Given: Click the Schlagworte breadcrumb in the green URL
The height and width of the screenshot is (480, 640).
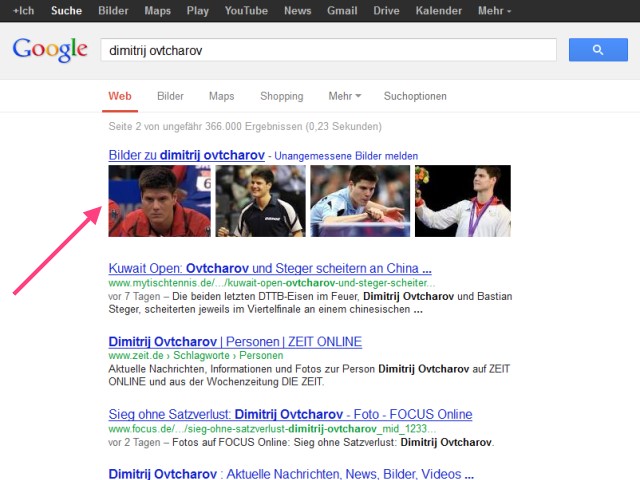Looking at the screenshot, I should (x=201, y=356).
